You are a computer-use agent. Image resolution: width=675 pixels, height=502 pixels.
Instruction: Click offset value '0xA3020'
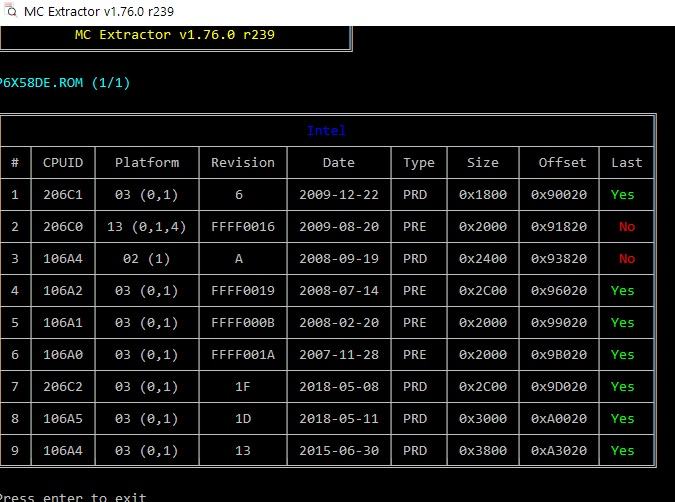(x=559, y=450)
